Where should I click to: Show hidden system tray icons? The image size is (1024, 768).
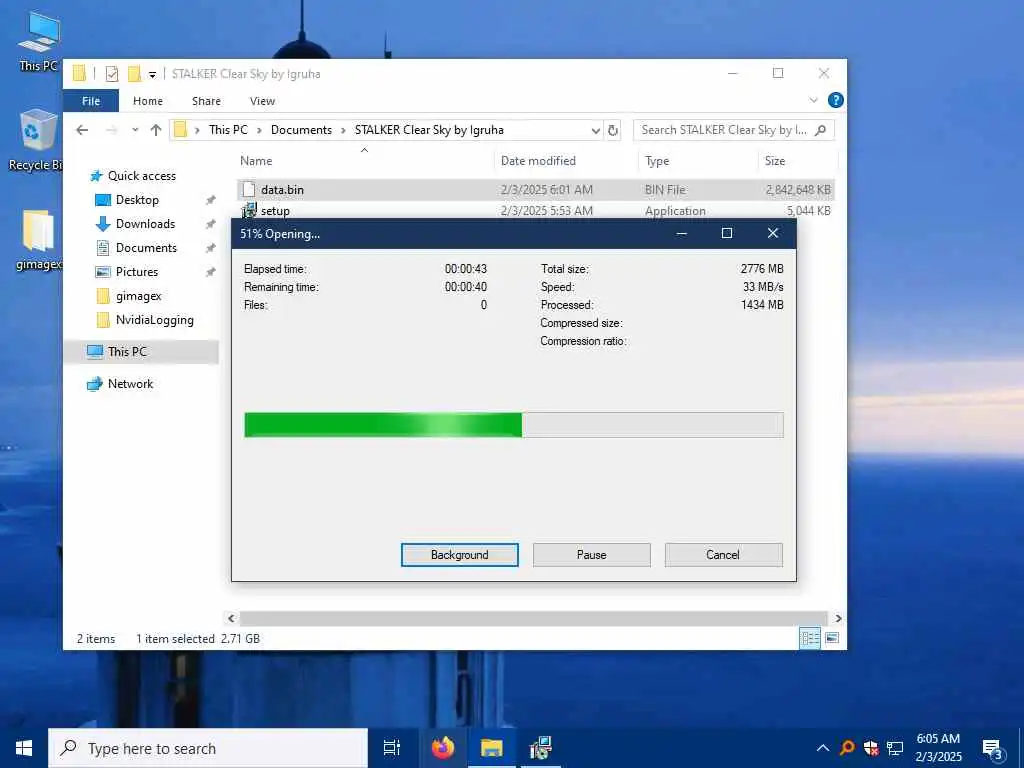coord(823,748)
